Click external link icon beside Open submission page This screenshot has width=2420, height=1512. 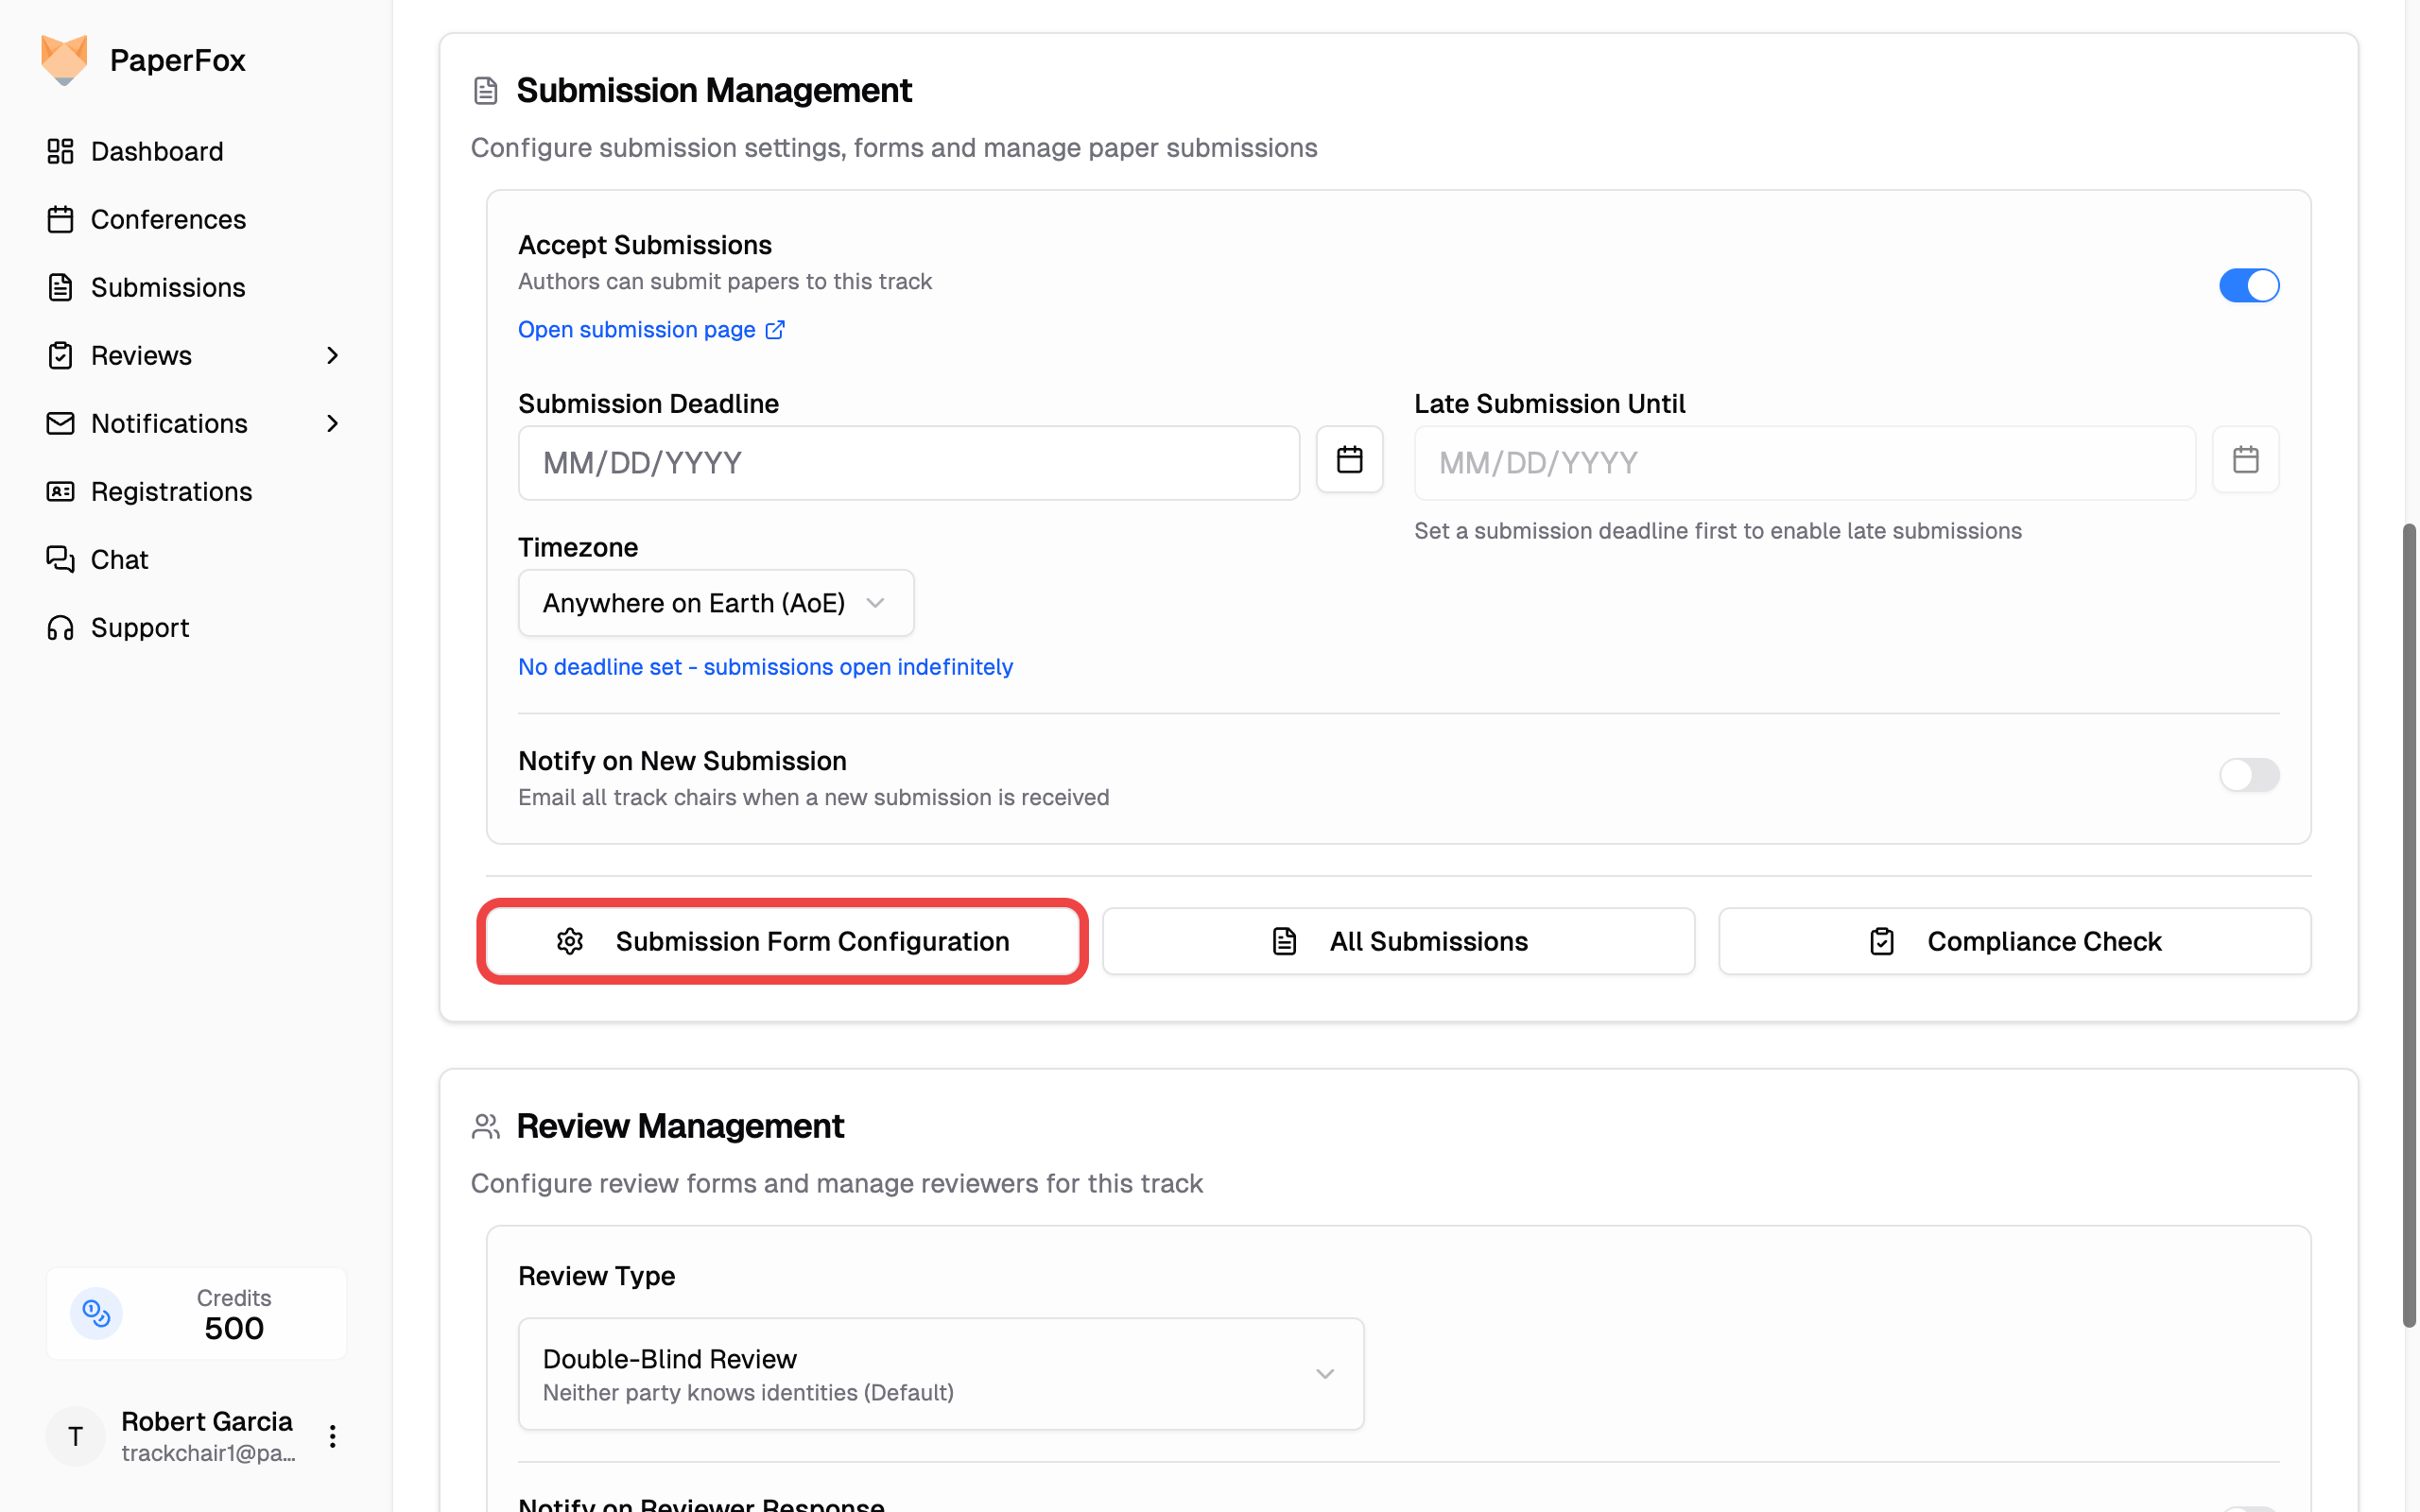pos(775,330)
